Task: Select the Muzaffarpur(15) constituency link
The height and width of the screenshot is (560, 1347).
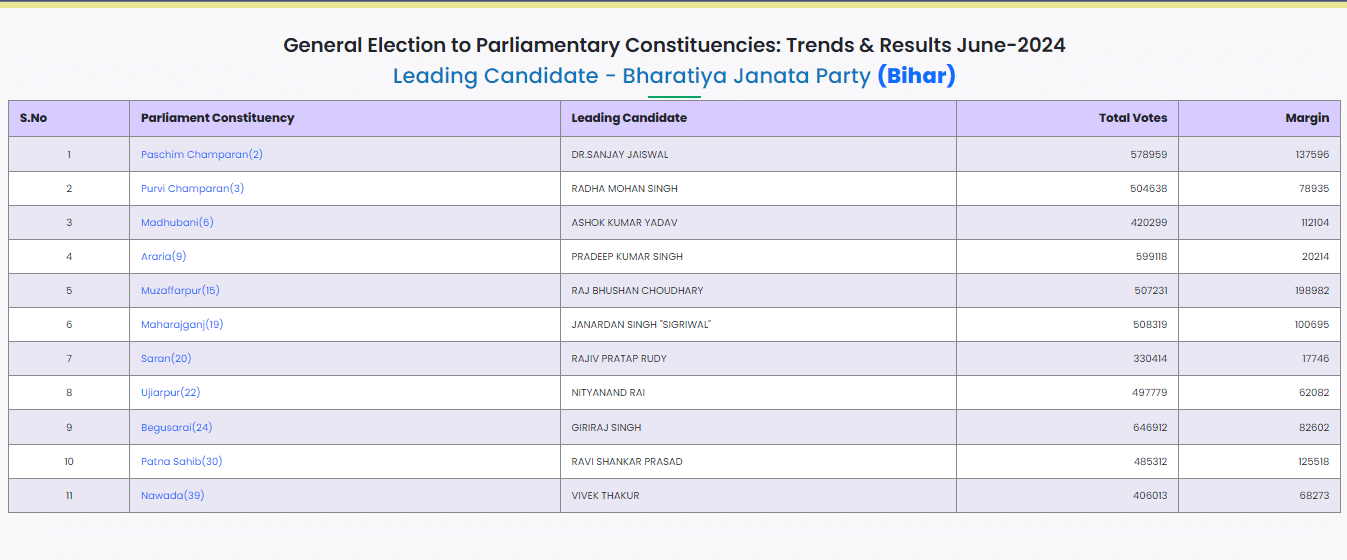Action: (x=180, y=291)
